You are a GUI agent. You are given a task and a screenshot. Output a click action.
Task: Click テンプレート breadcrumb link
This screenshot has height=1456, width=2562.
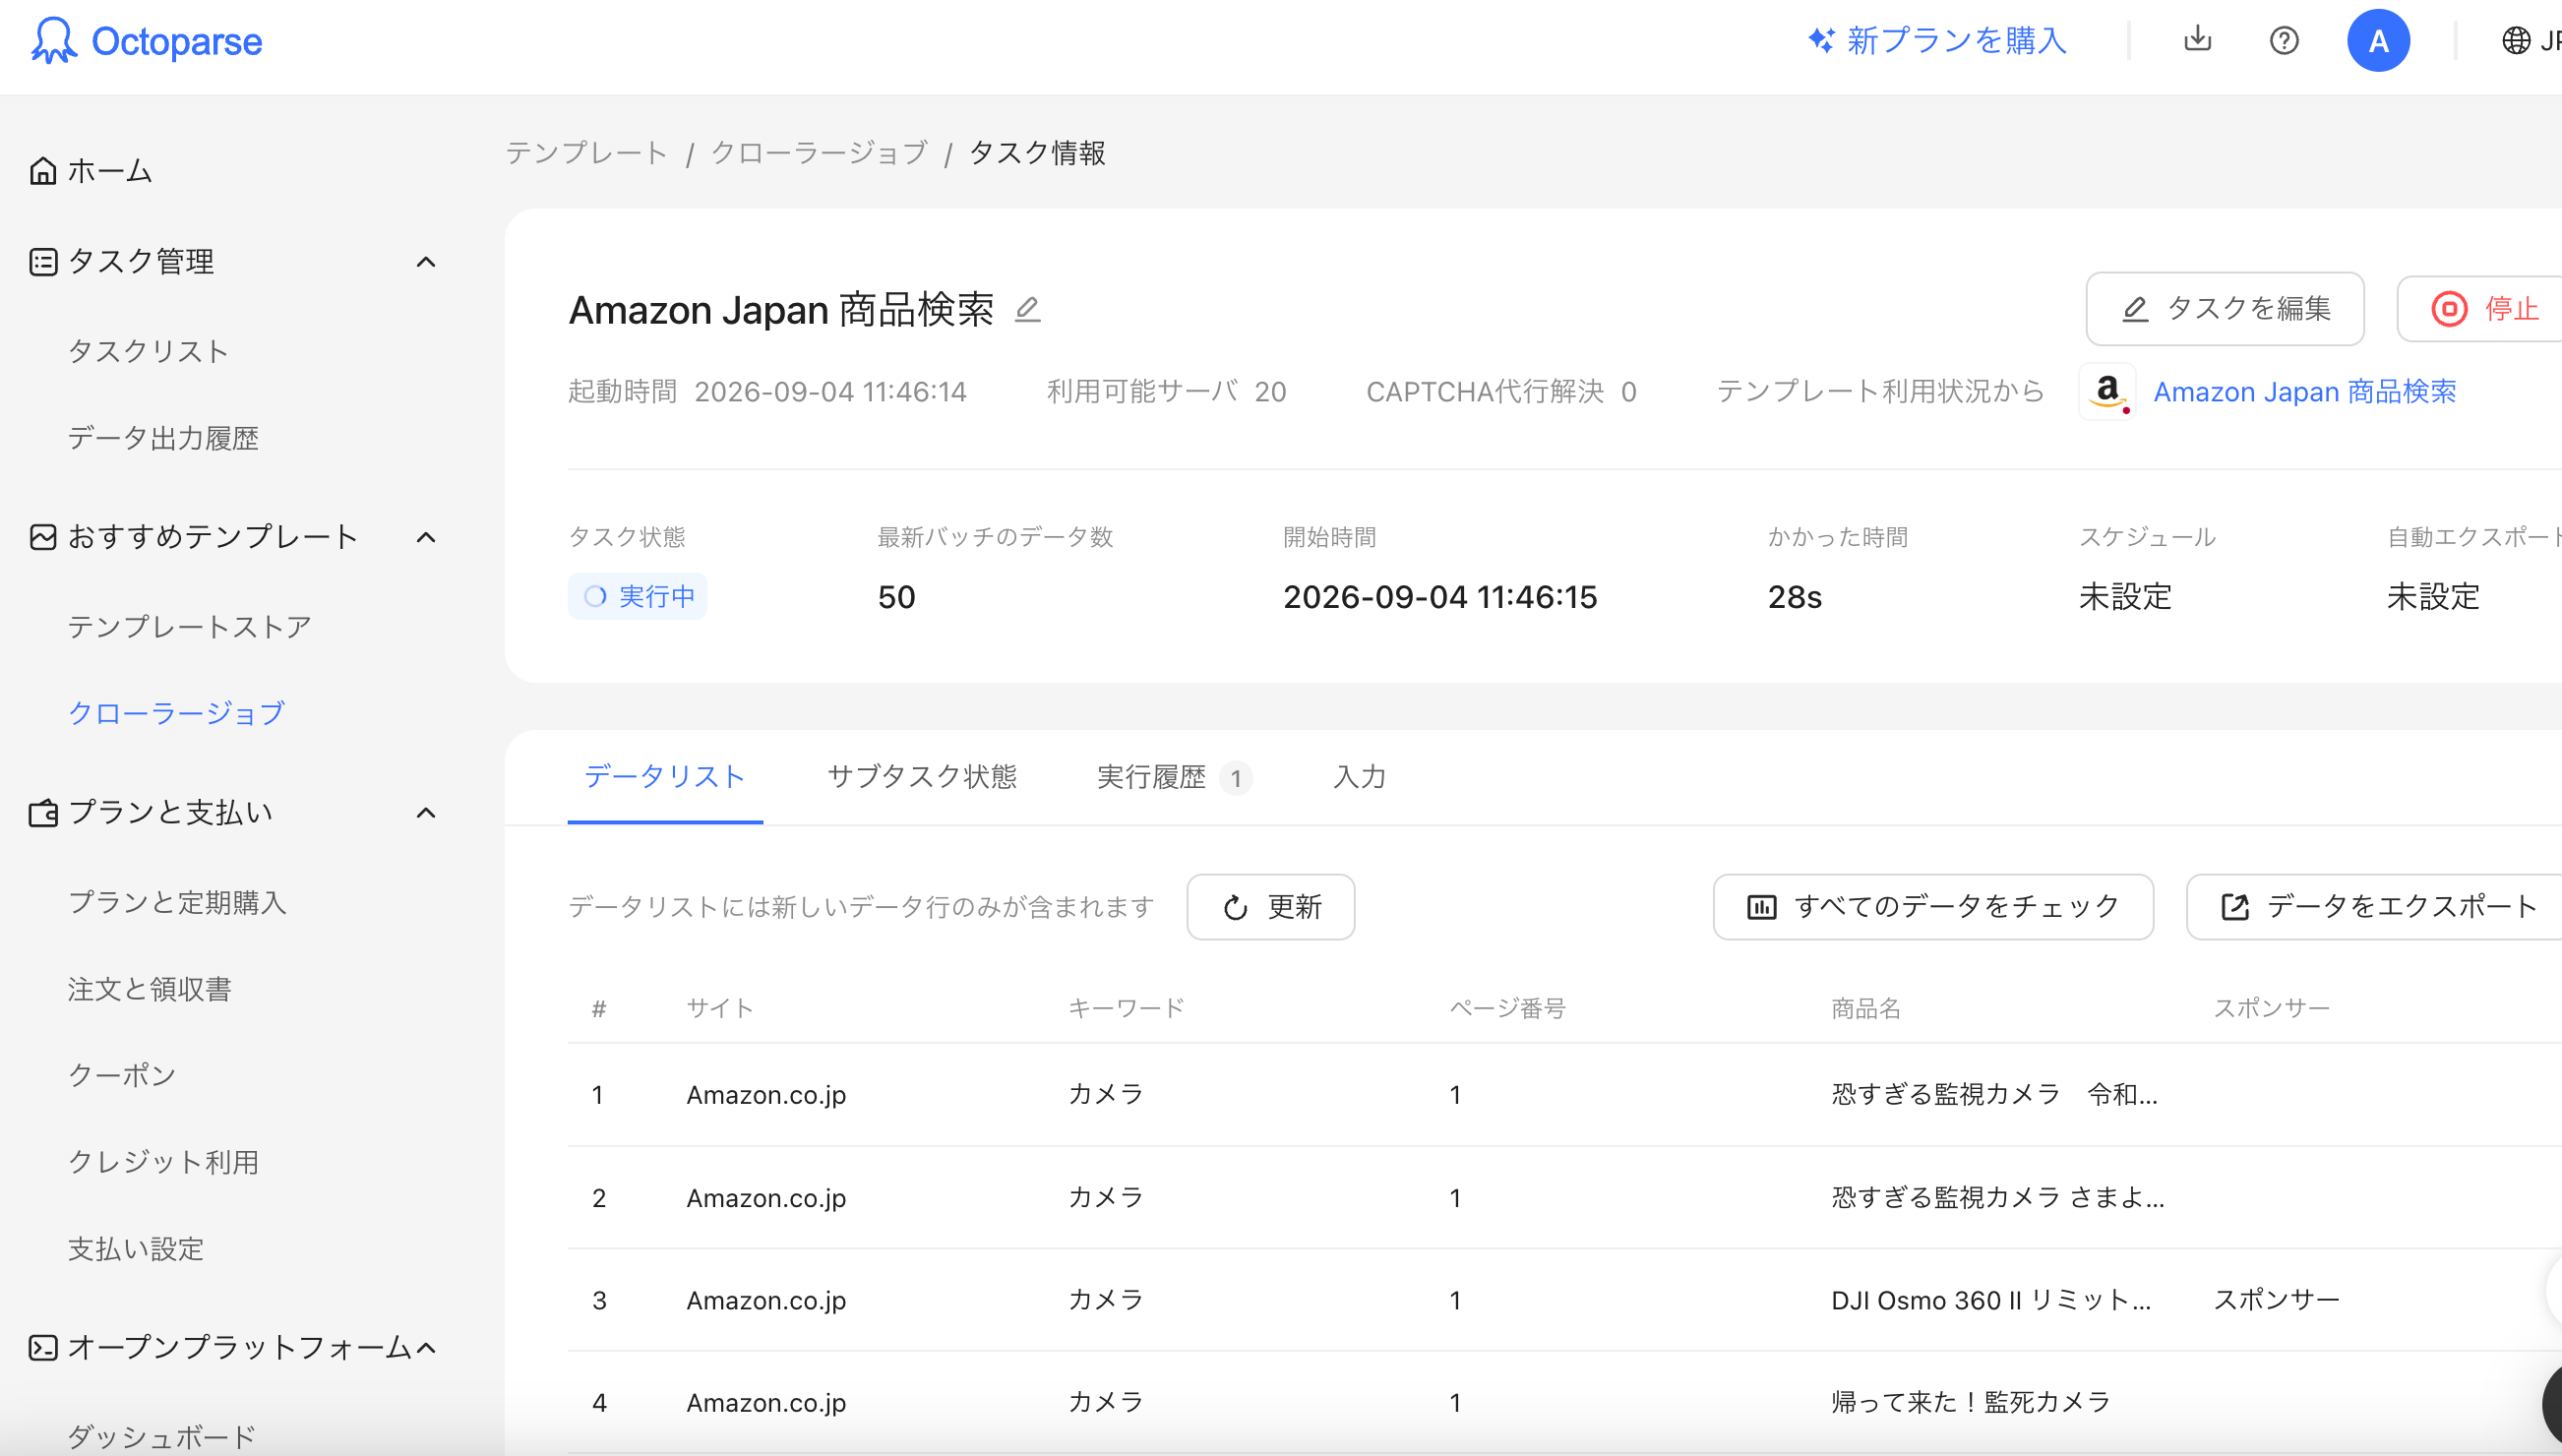pyautogui.click(x=586, y=153)
